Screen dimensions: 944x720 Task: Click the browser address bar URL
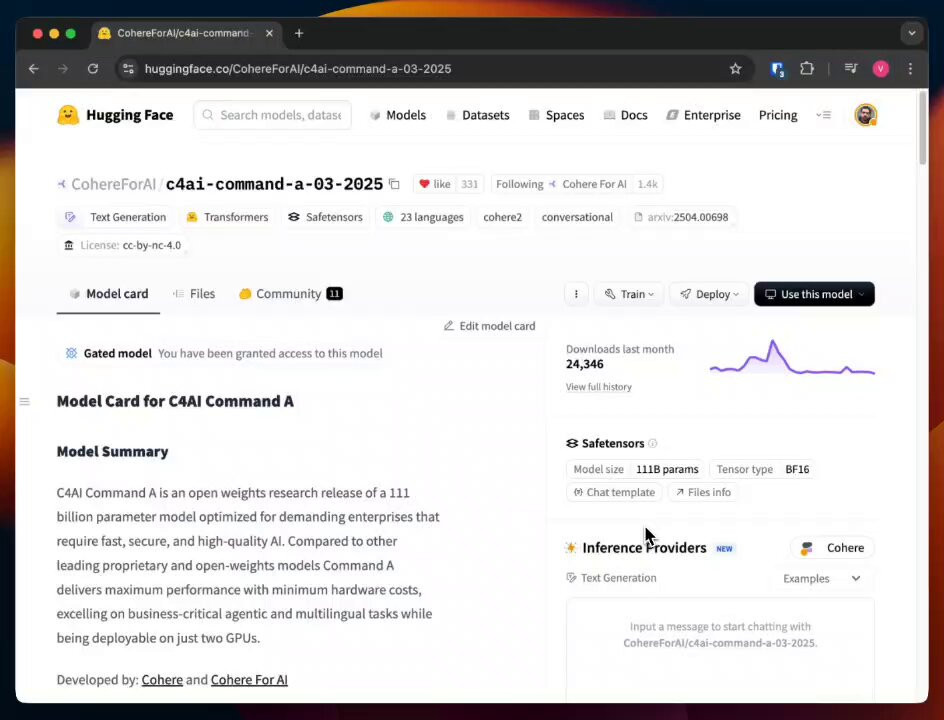[298, 69]
